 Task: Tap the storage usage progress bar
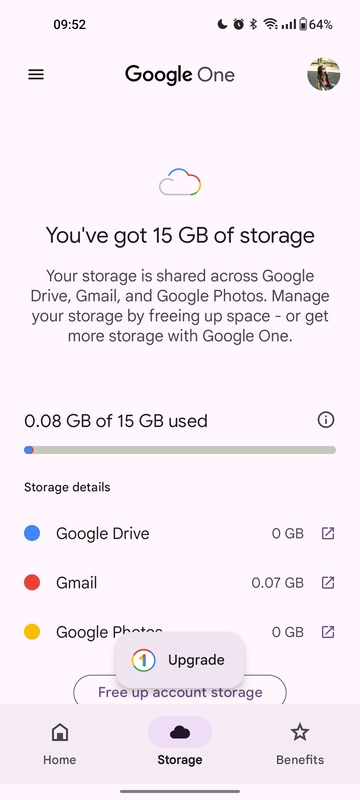click(180, 450)
